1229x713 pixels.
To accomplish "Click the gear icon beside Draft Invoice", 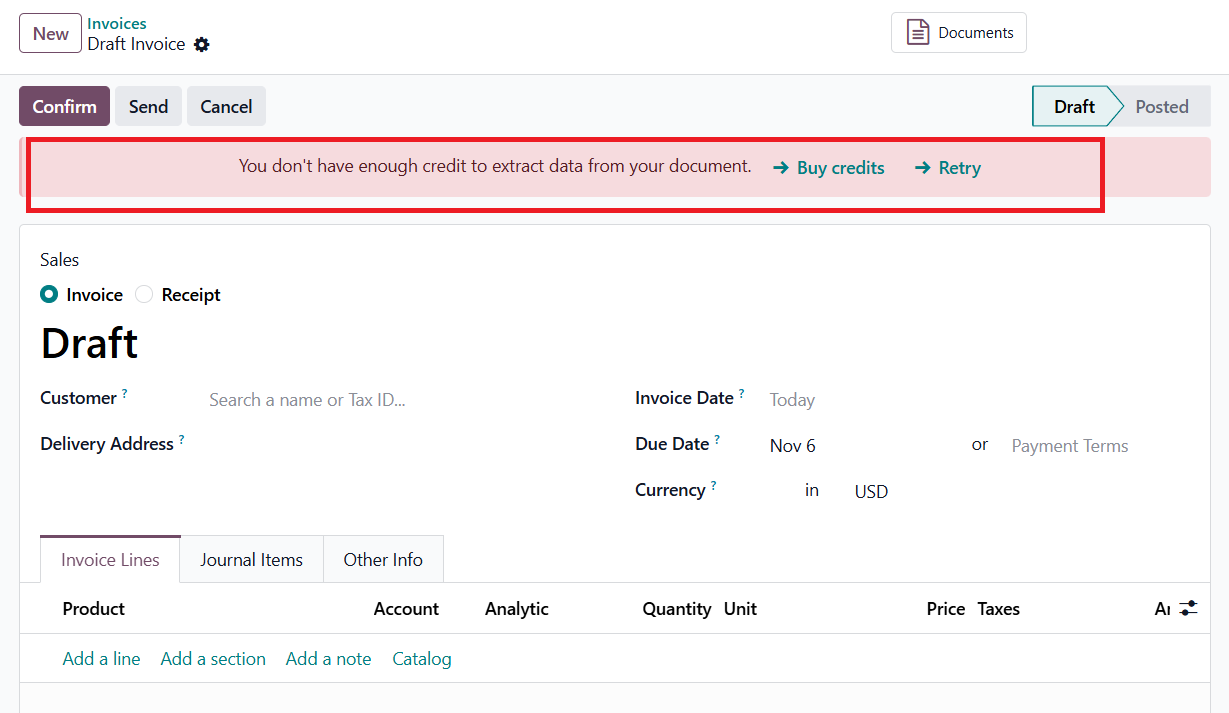I will 202,45.
